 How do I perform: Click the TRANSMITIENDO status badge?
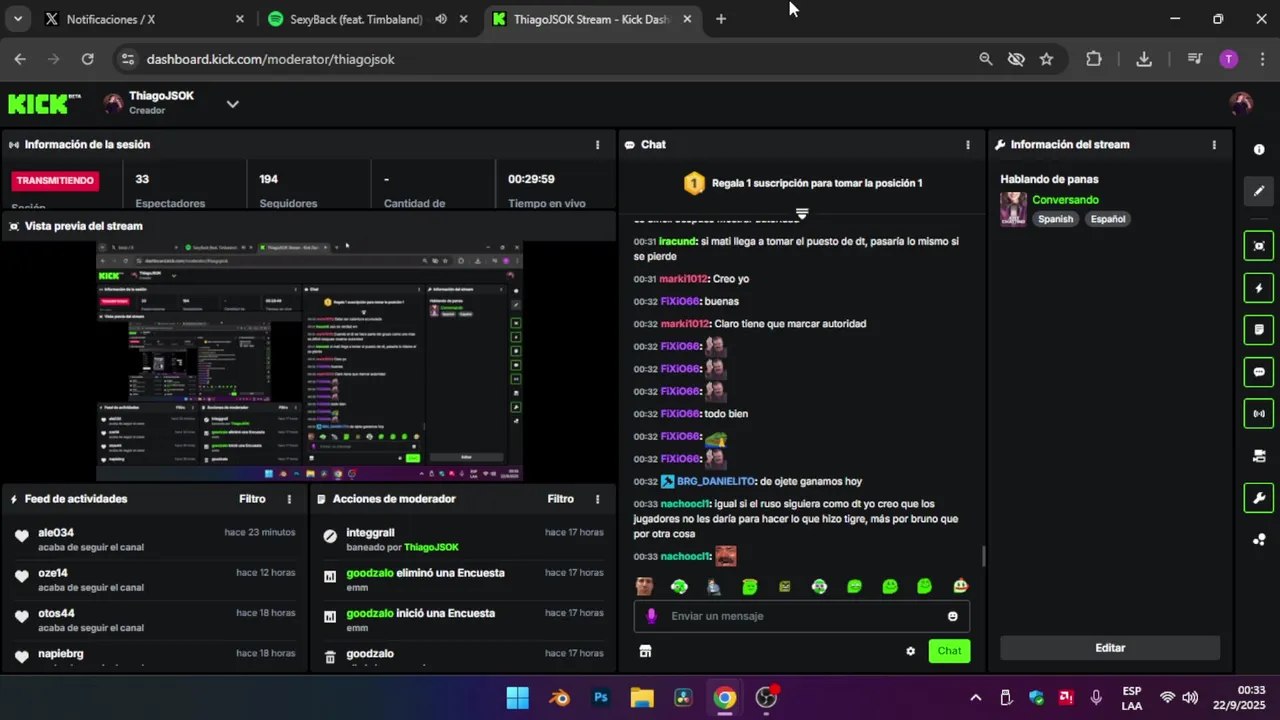pos(55,181)
